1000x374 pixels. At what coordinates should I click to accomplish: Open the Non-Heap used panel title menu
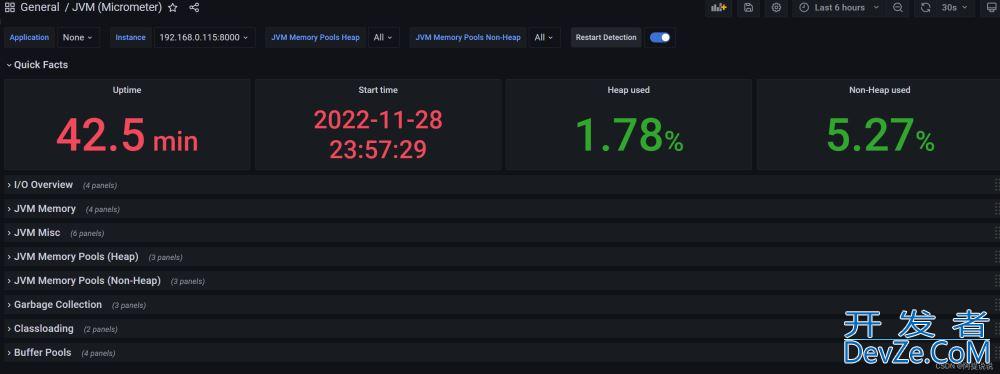(x=879, y=90)
